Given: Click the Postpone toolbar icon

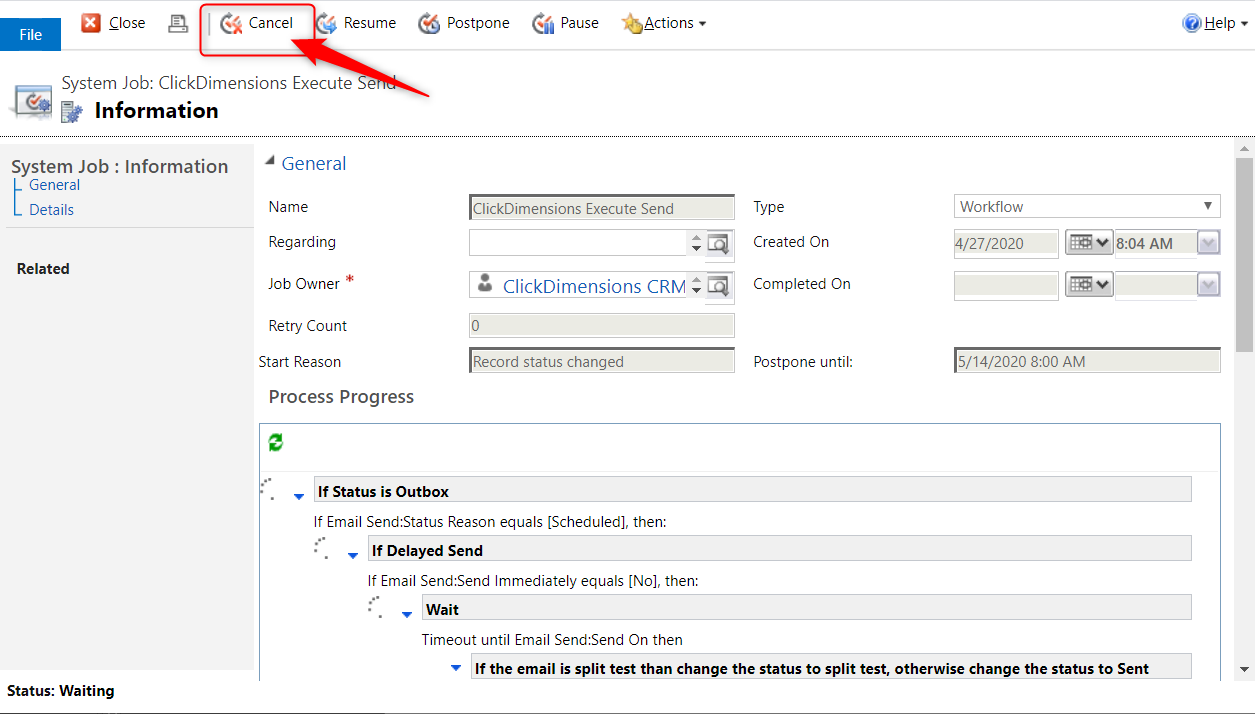Looking at the screenshot, I should (429, 22).
